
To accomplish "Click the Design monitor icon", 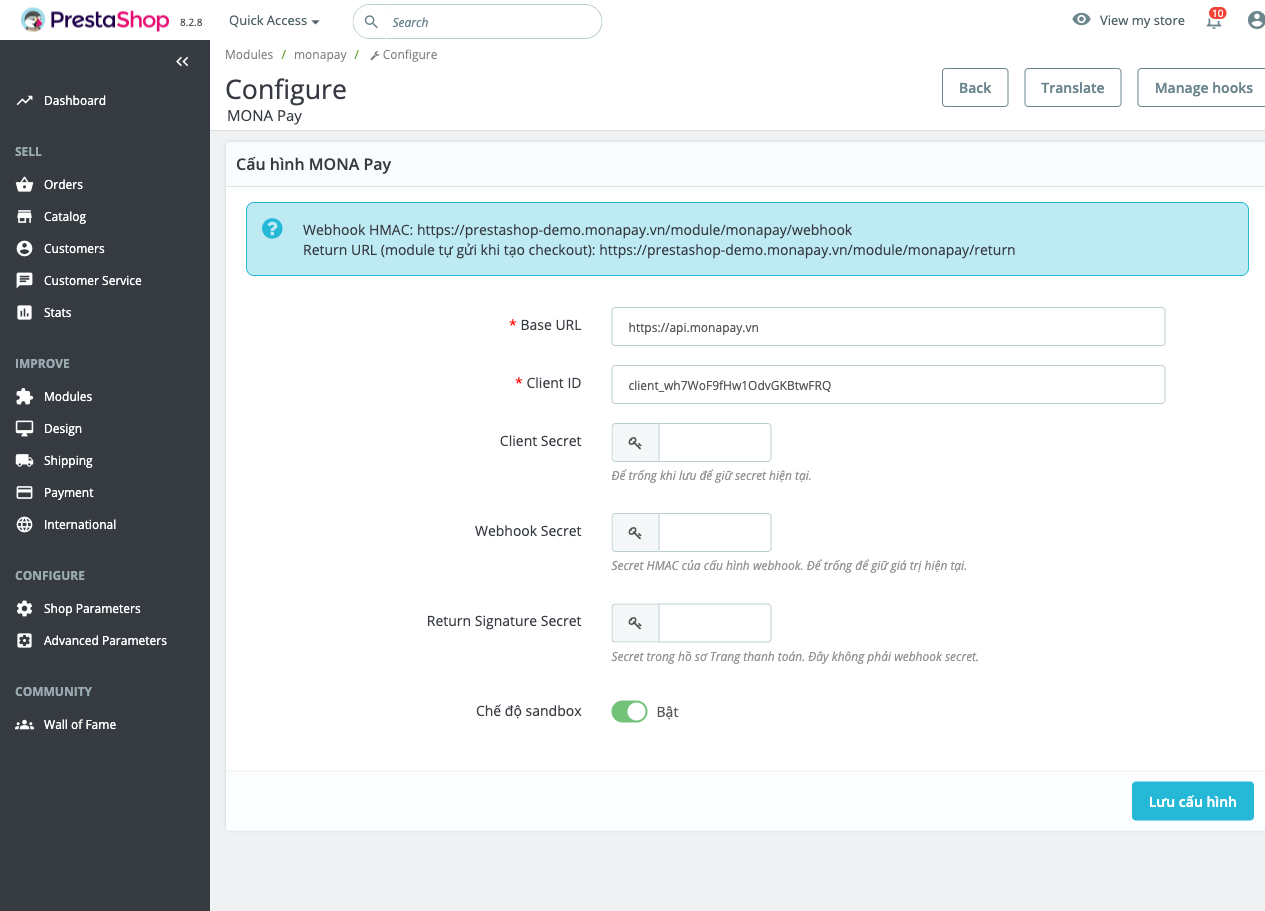I will pyautogui.click(x=25, y=429).
